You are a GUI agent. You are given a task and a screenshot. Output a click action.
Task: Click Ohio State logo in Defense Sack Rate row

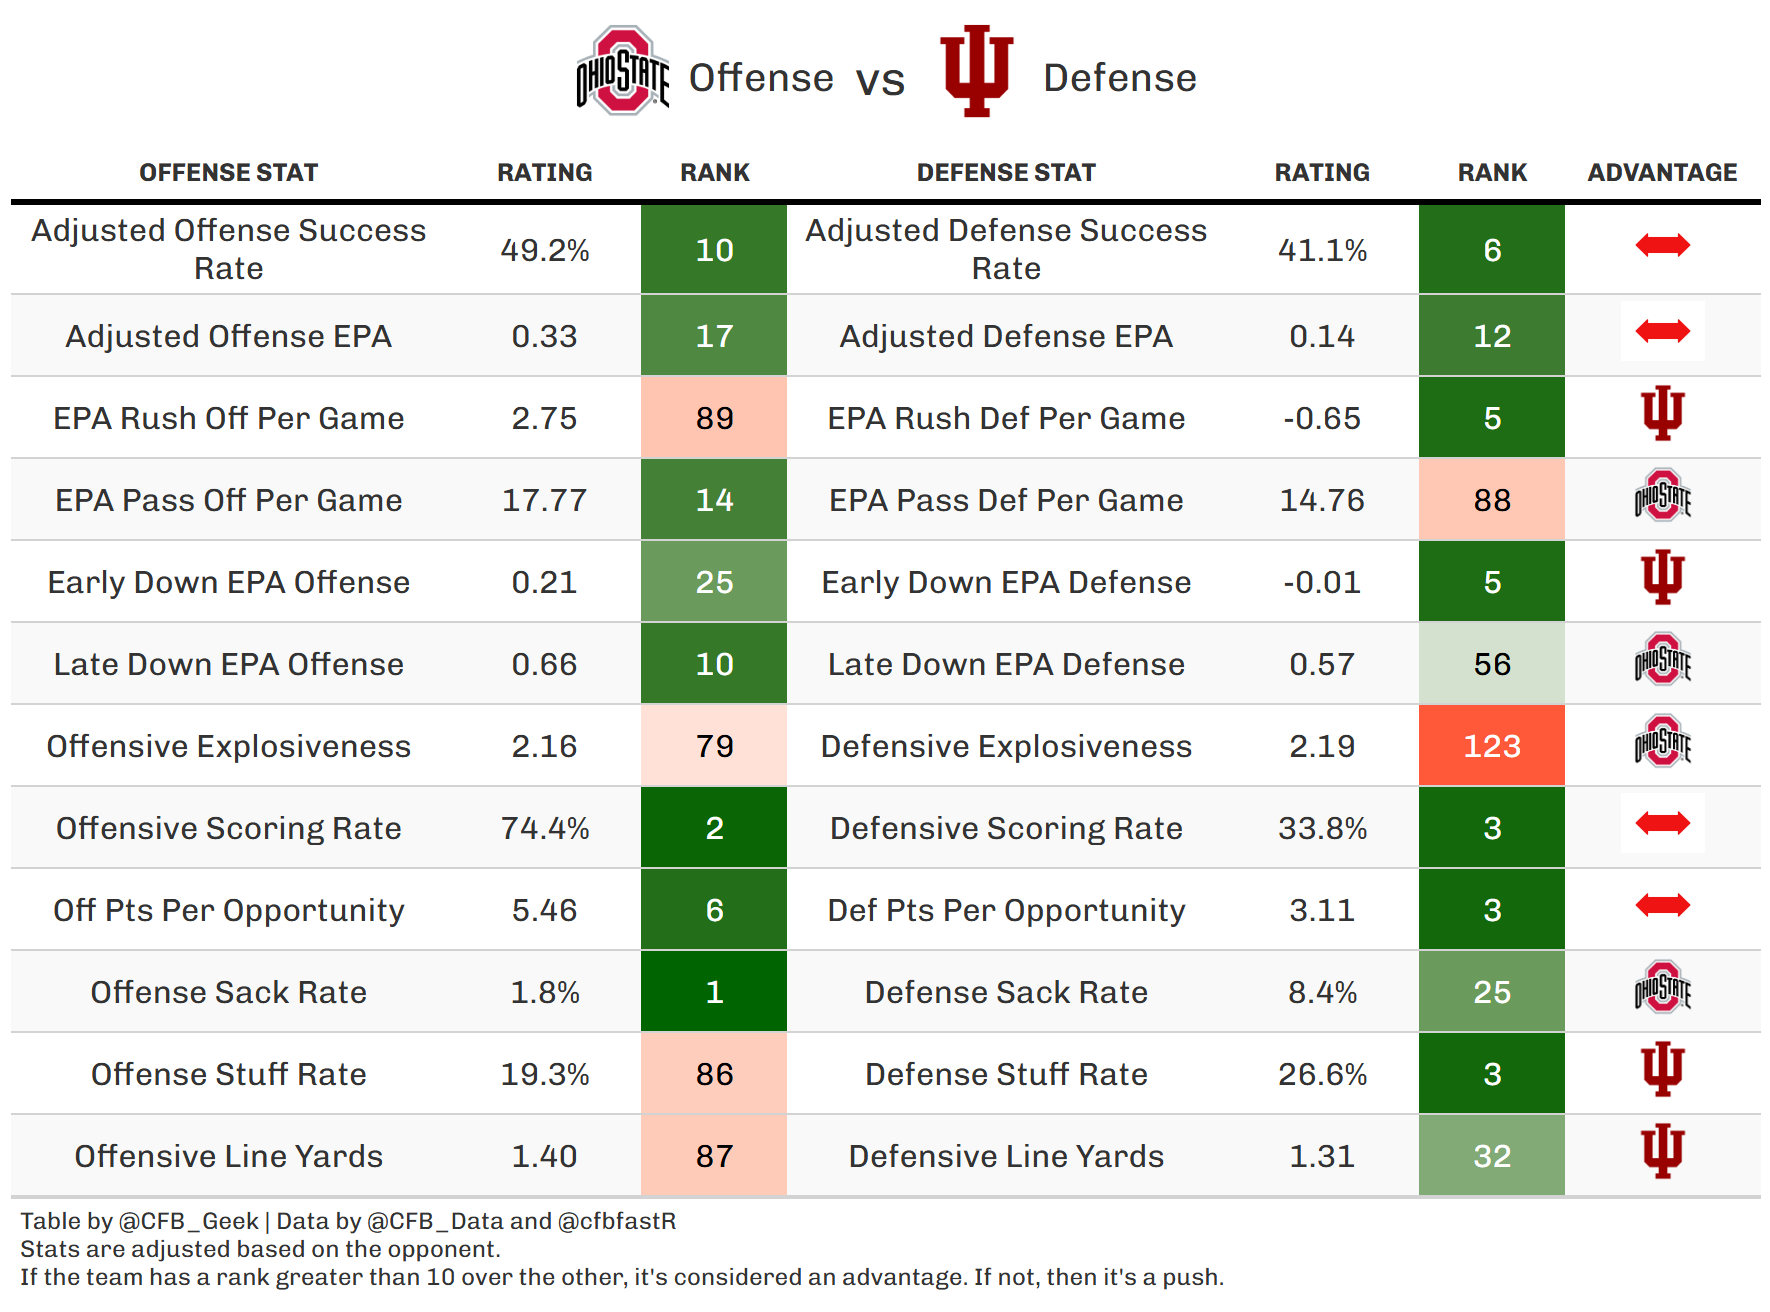coord(1662,988)
